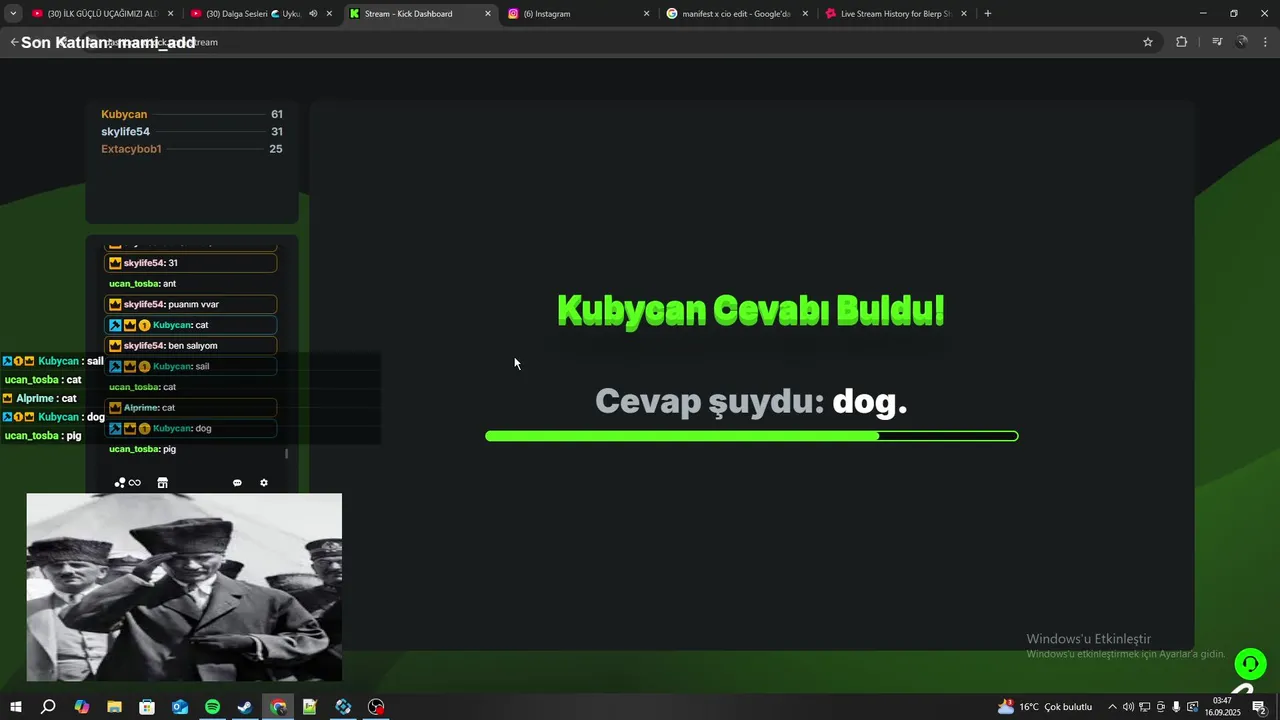Open Windows taskbar search
Image resolution: width=1280 pixels, height=720 pixels.
click(x=48, y=707)
